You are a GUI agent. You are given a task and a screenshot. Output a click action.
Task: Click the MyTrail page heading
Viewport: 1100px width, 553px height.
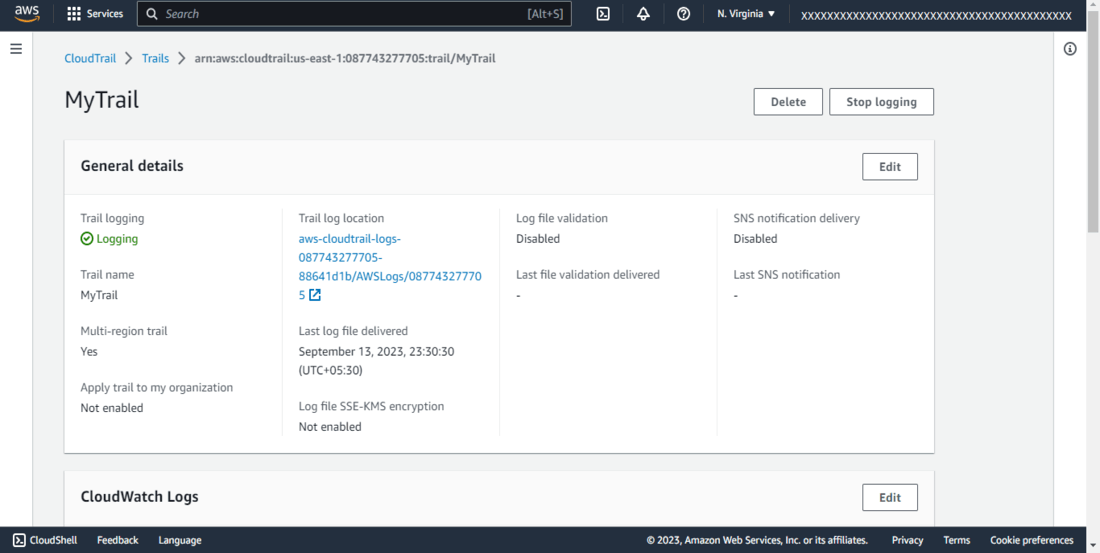click(102, 100)
